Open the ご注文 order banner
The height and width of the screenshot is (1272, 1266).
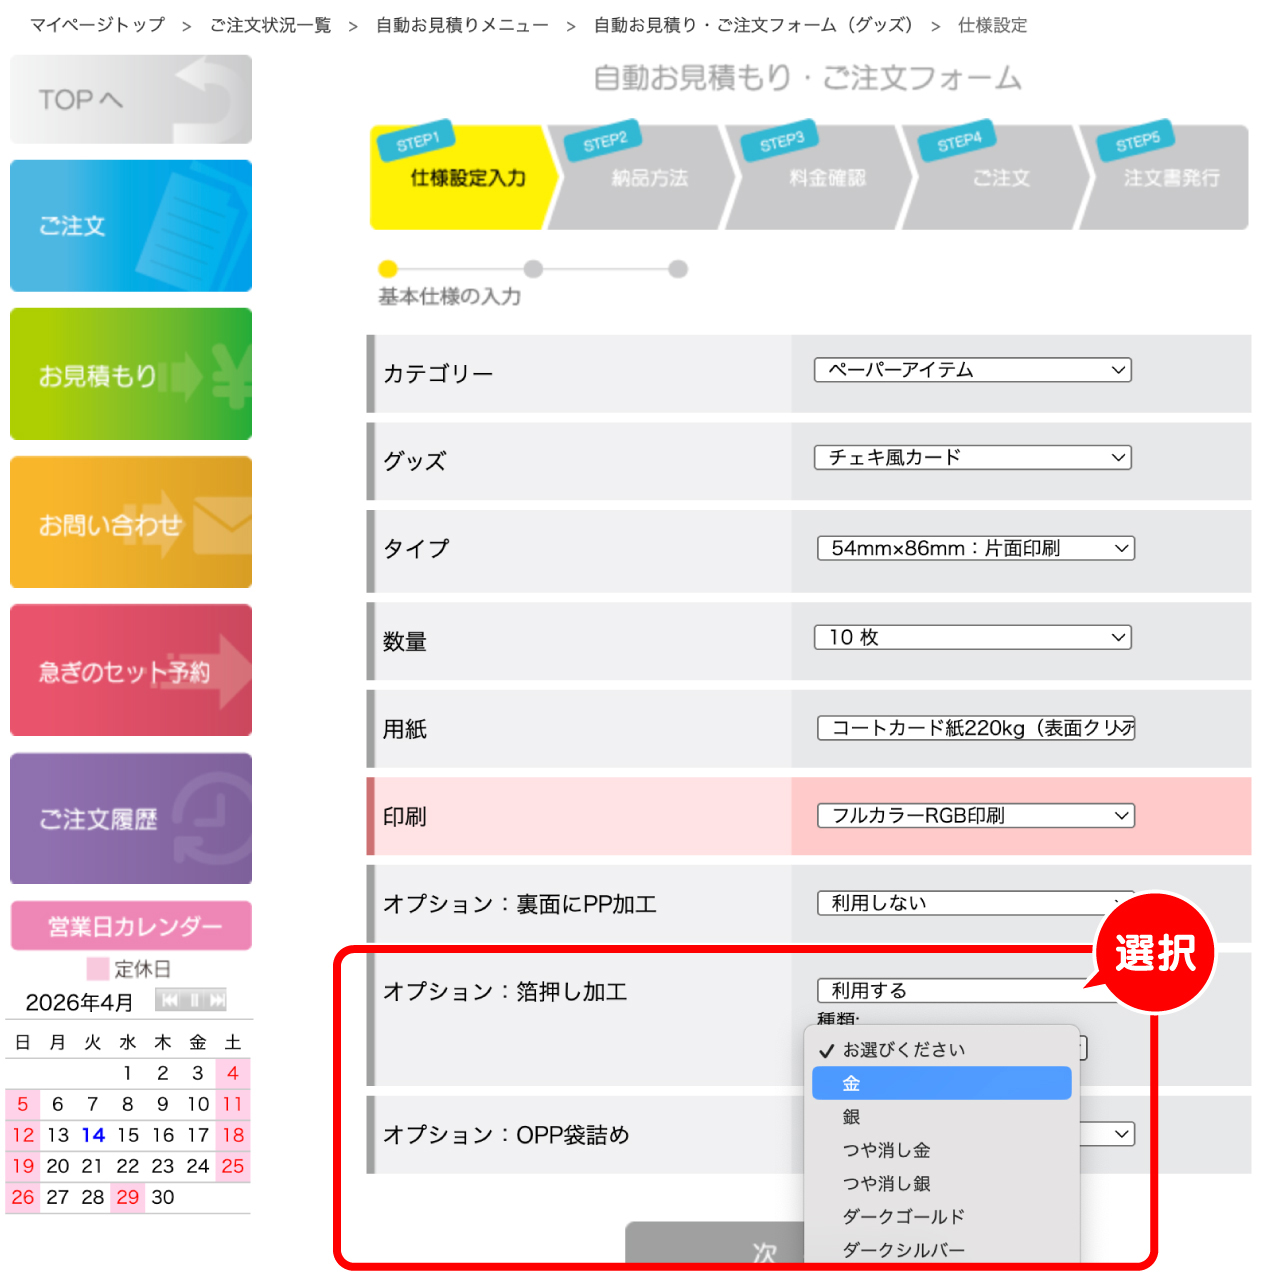[x=131, y=226]
